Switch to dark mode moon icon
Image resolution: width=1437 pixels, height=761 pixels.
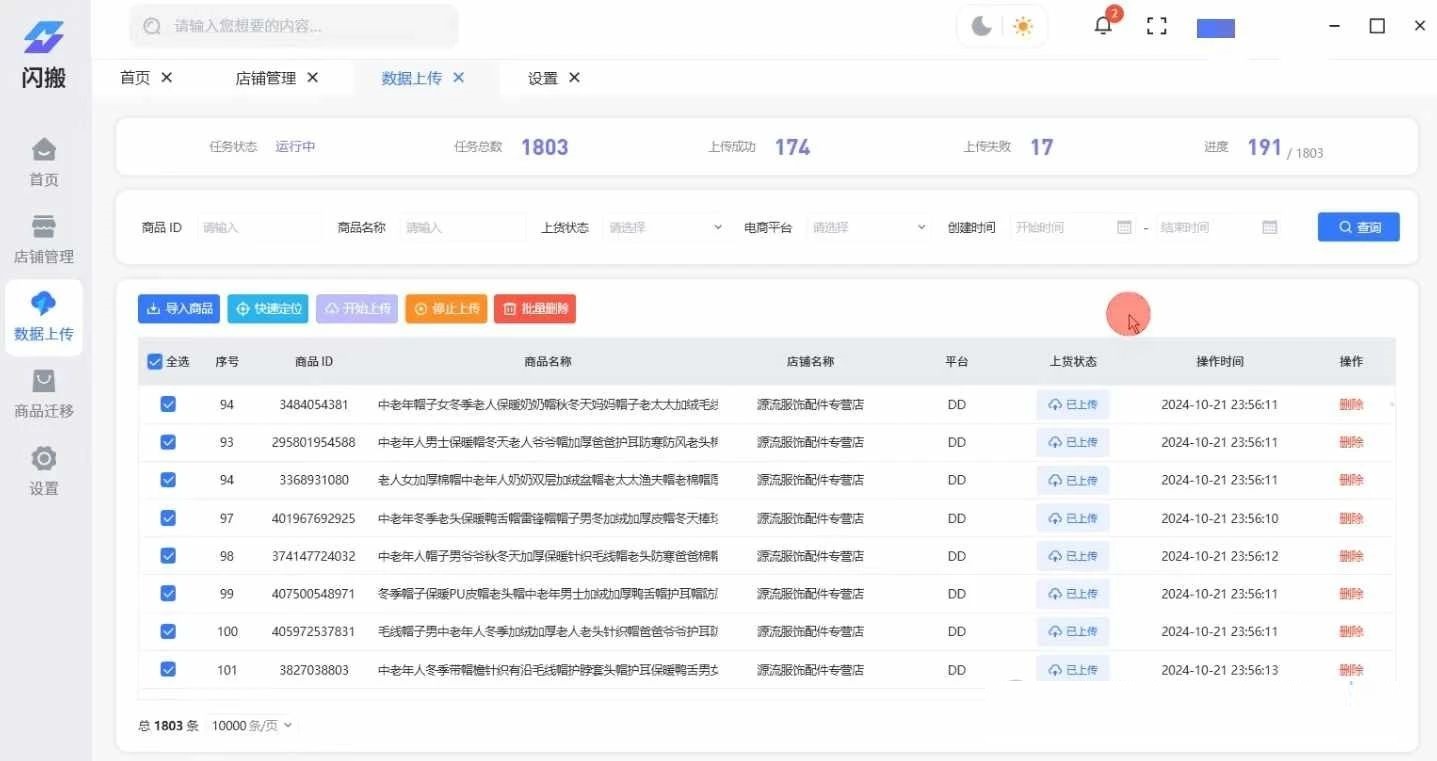point(982,27)
